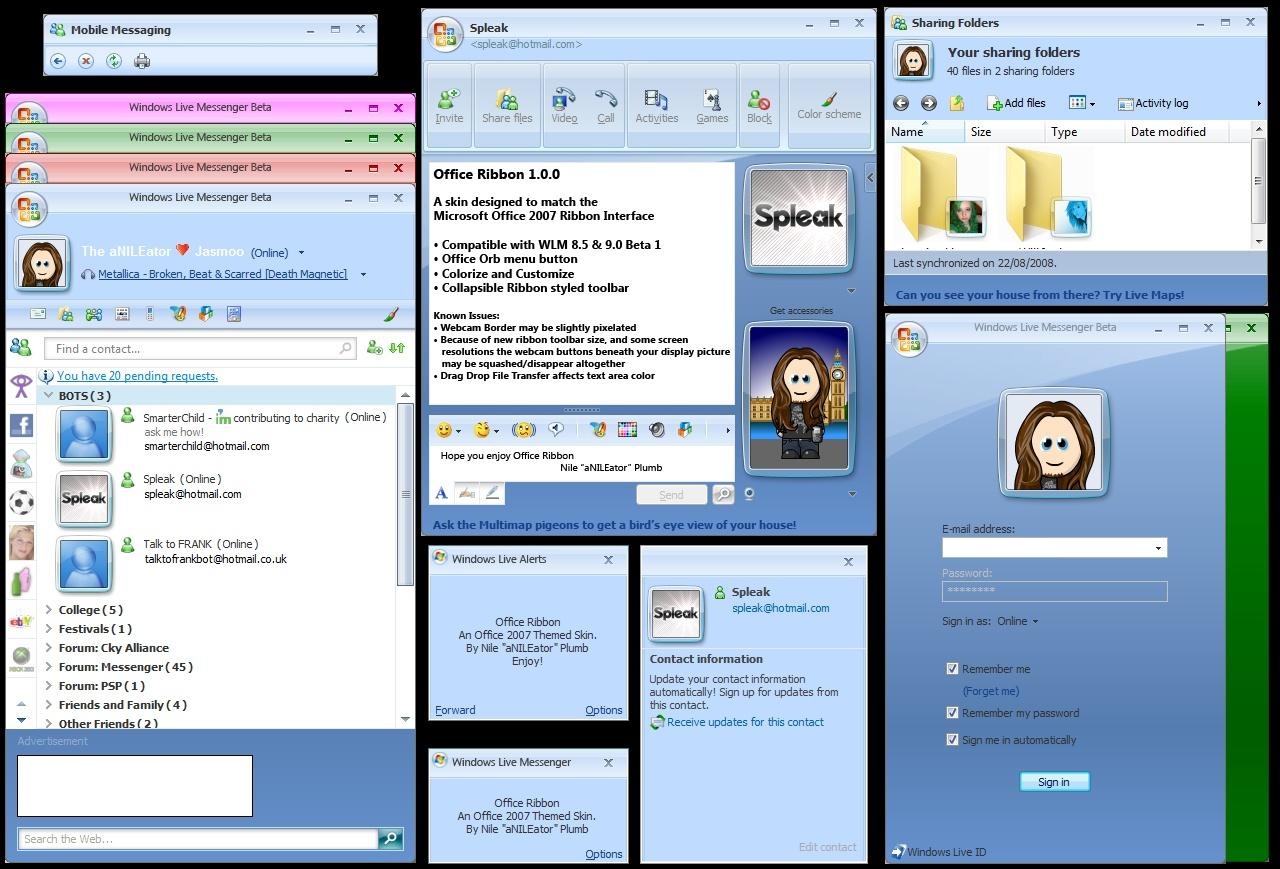The width and height of the screenshot is (1280, 869).
Task: Click the sort contacts arrows icon
Action: [397, 348]
